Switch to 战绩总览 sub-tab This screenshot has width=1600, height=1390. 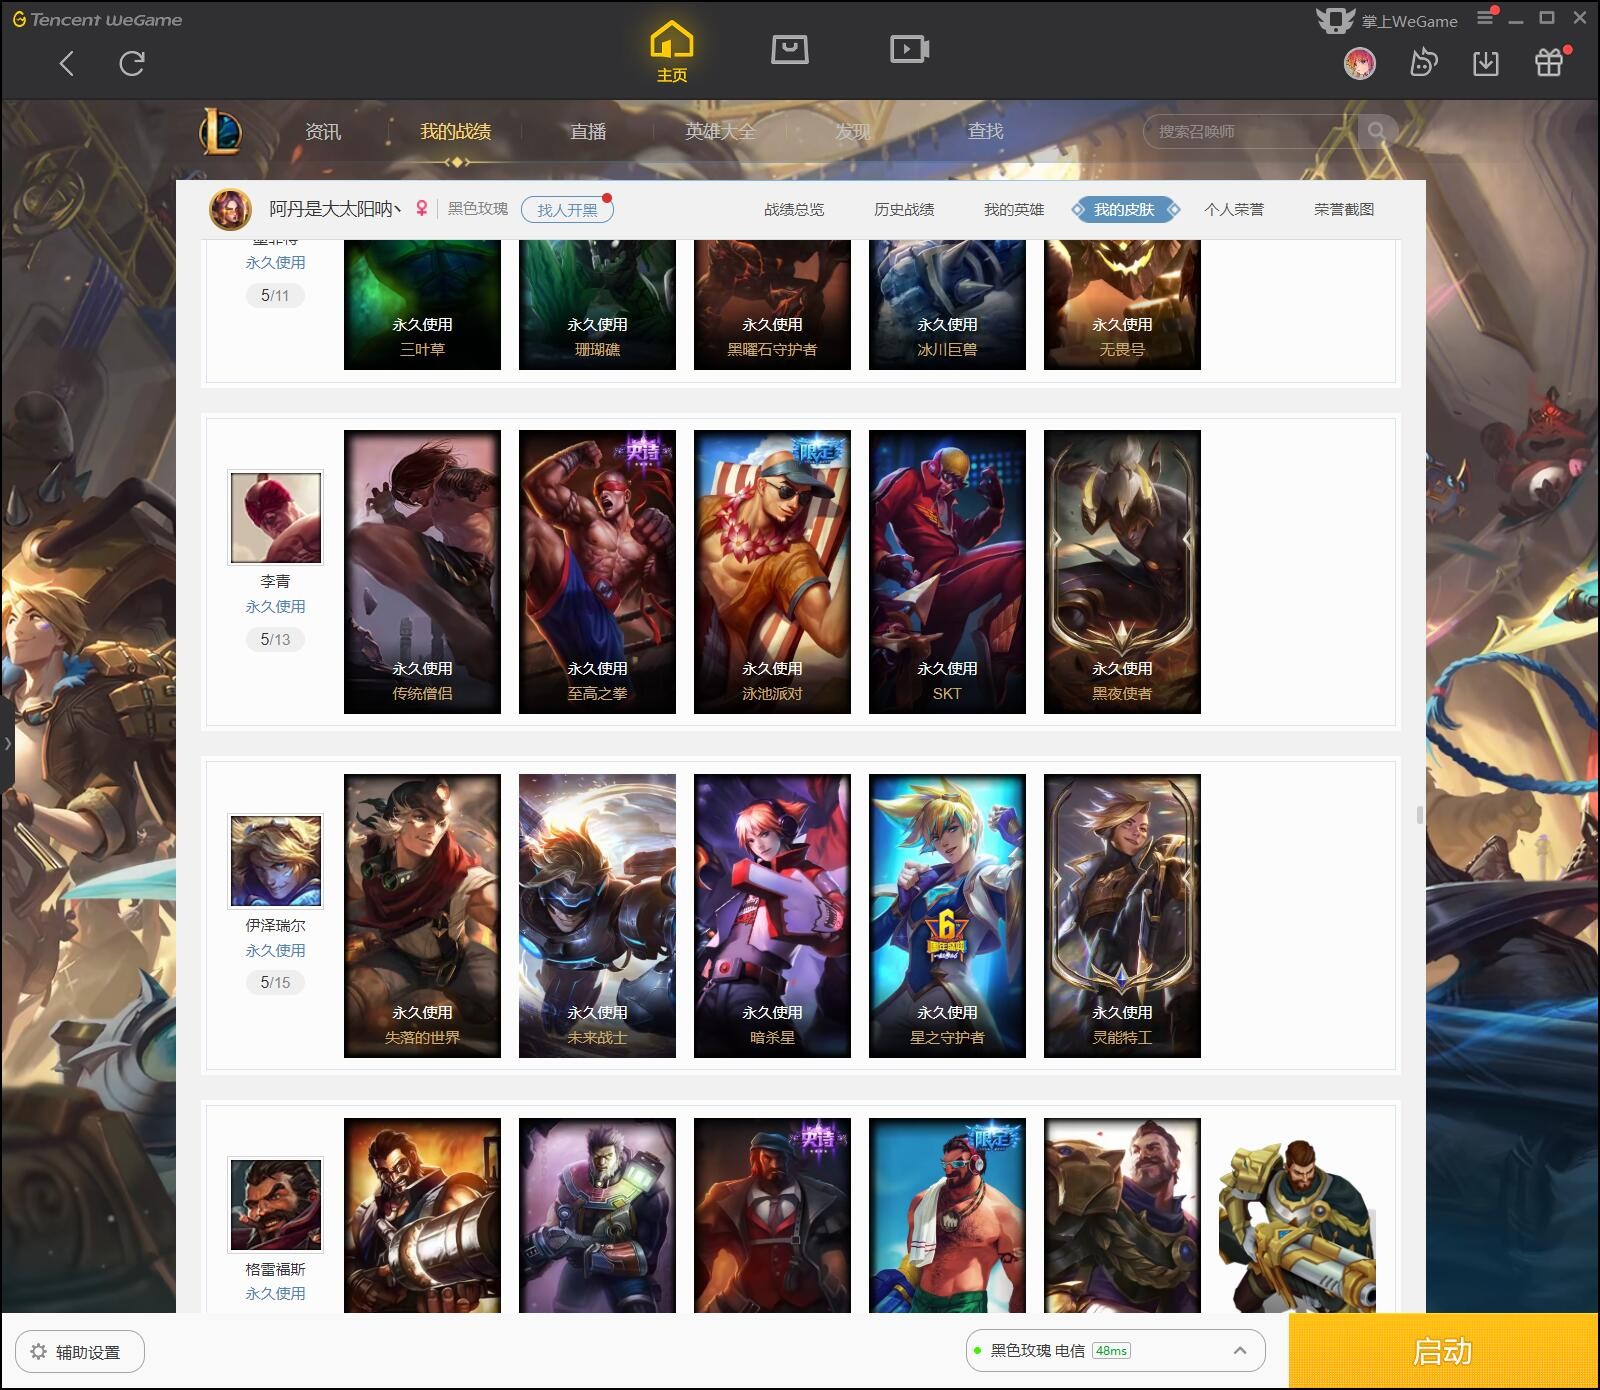(x=794, y=209)
